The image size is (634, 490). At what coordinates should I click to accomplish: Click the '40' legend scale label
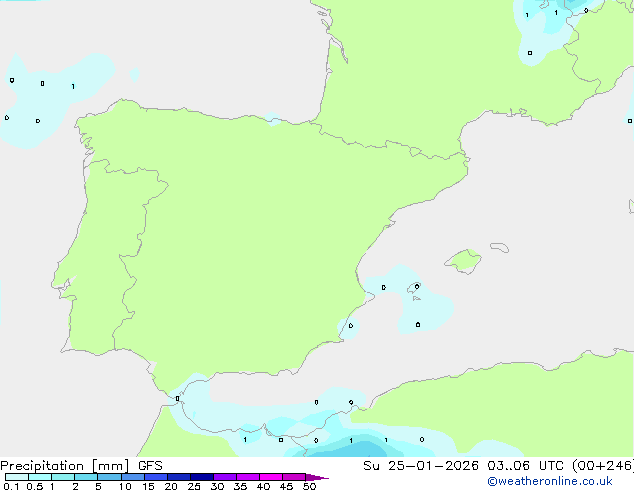coord(263,486)
